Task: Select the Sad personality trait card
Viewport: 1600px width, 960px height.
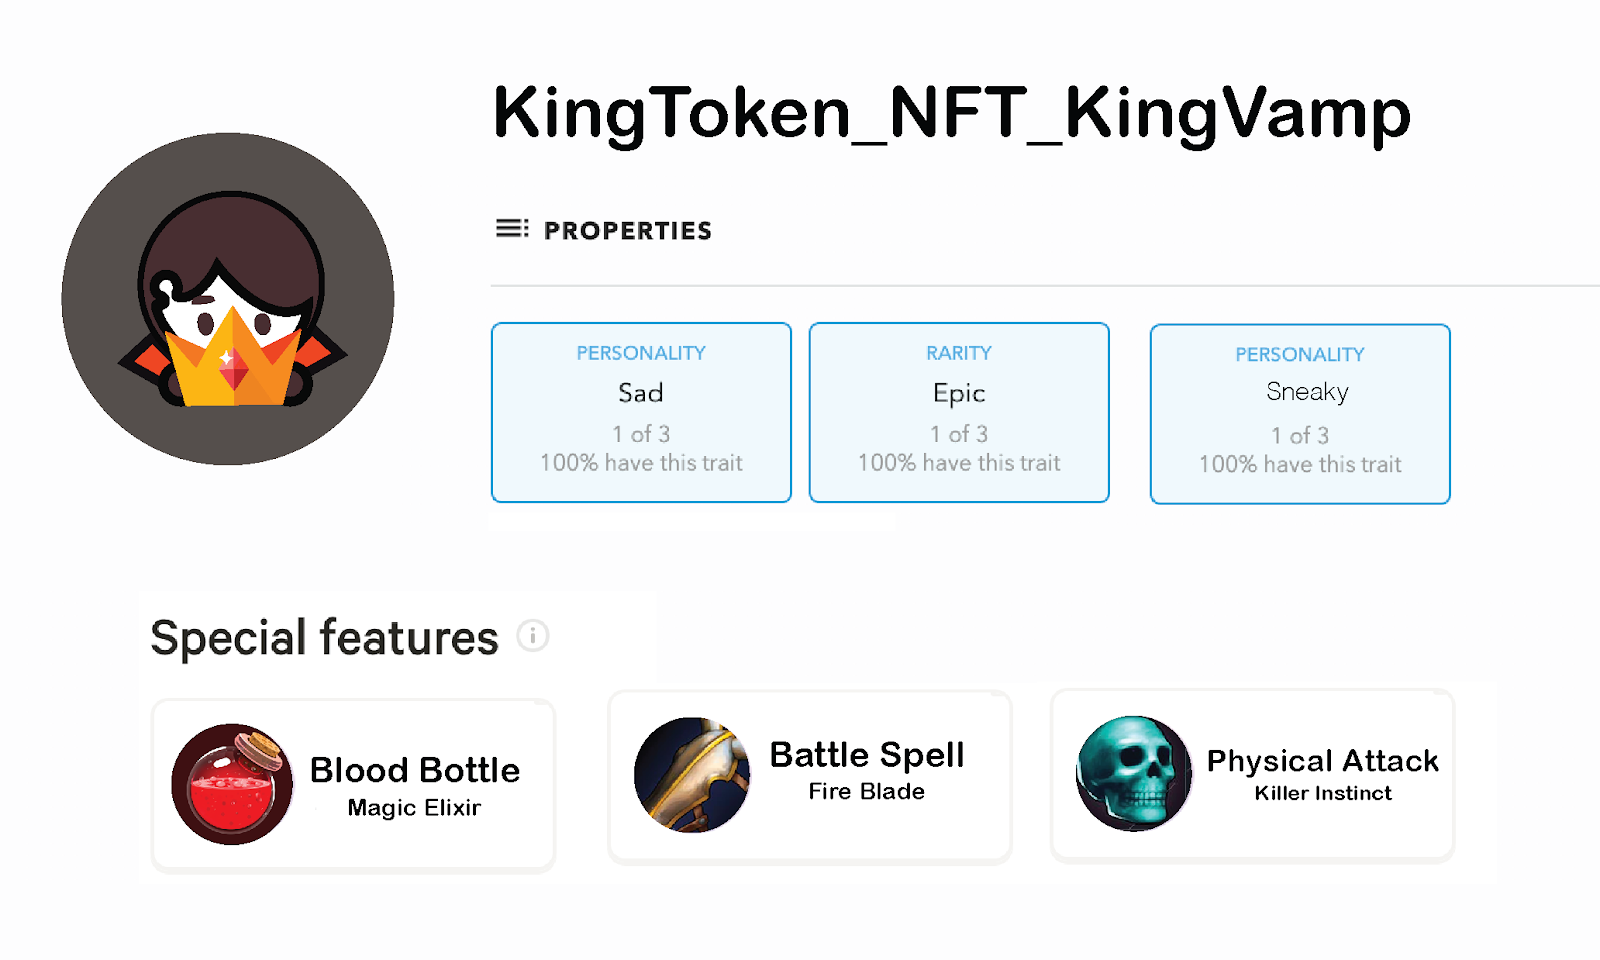Action: coord(641,412)
